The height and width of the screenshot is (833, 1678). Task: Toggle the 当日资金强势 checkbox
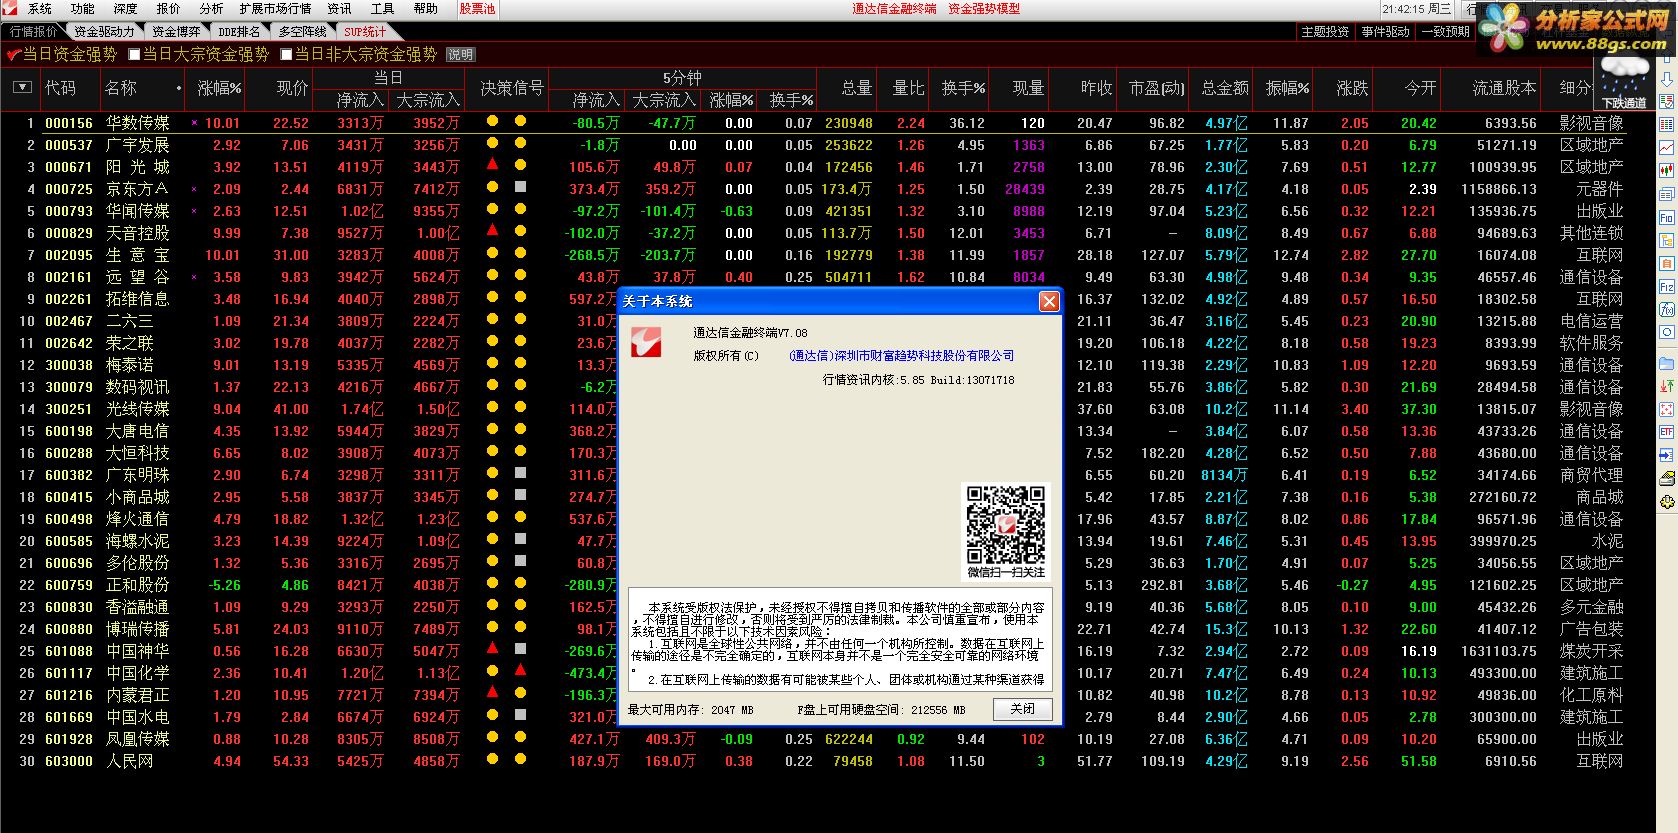point(14,54)
